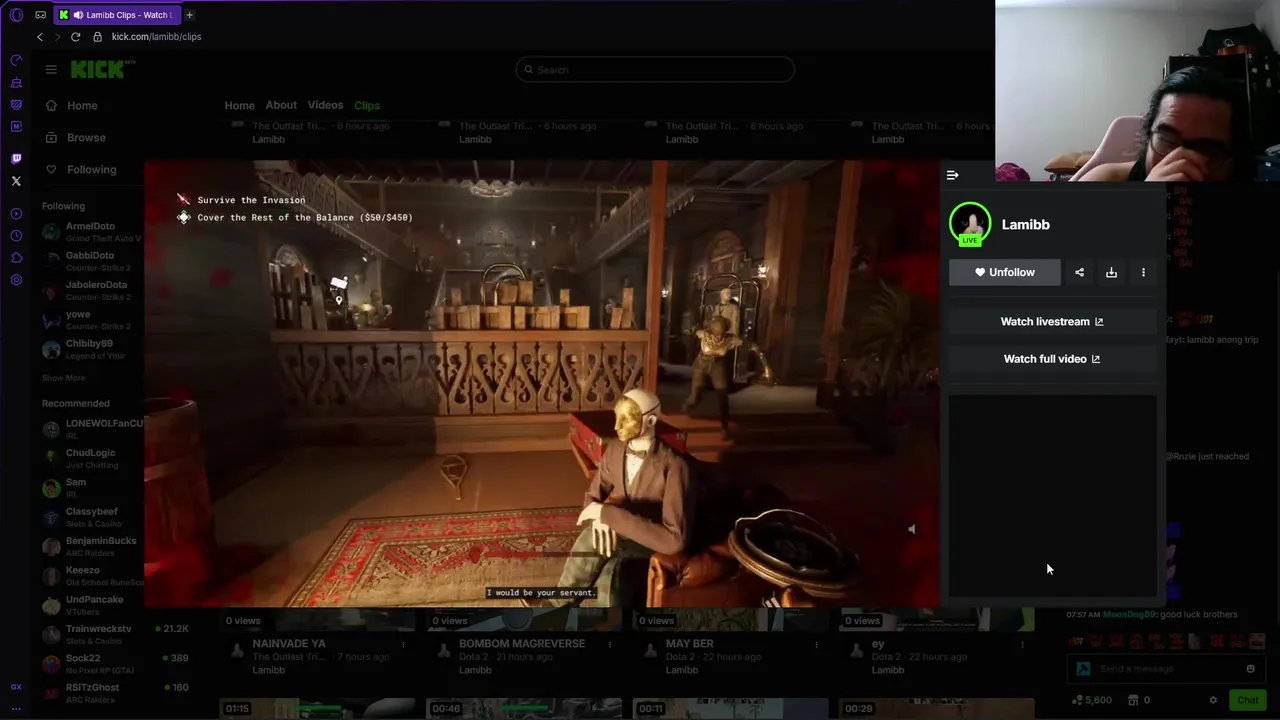Screen dimensions: 1280x720
Task: Open the 01:15 clip thumbnail
Action: [316, 708]
